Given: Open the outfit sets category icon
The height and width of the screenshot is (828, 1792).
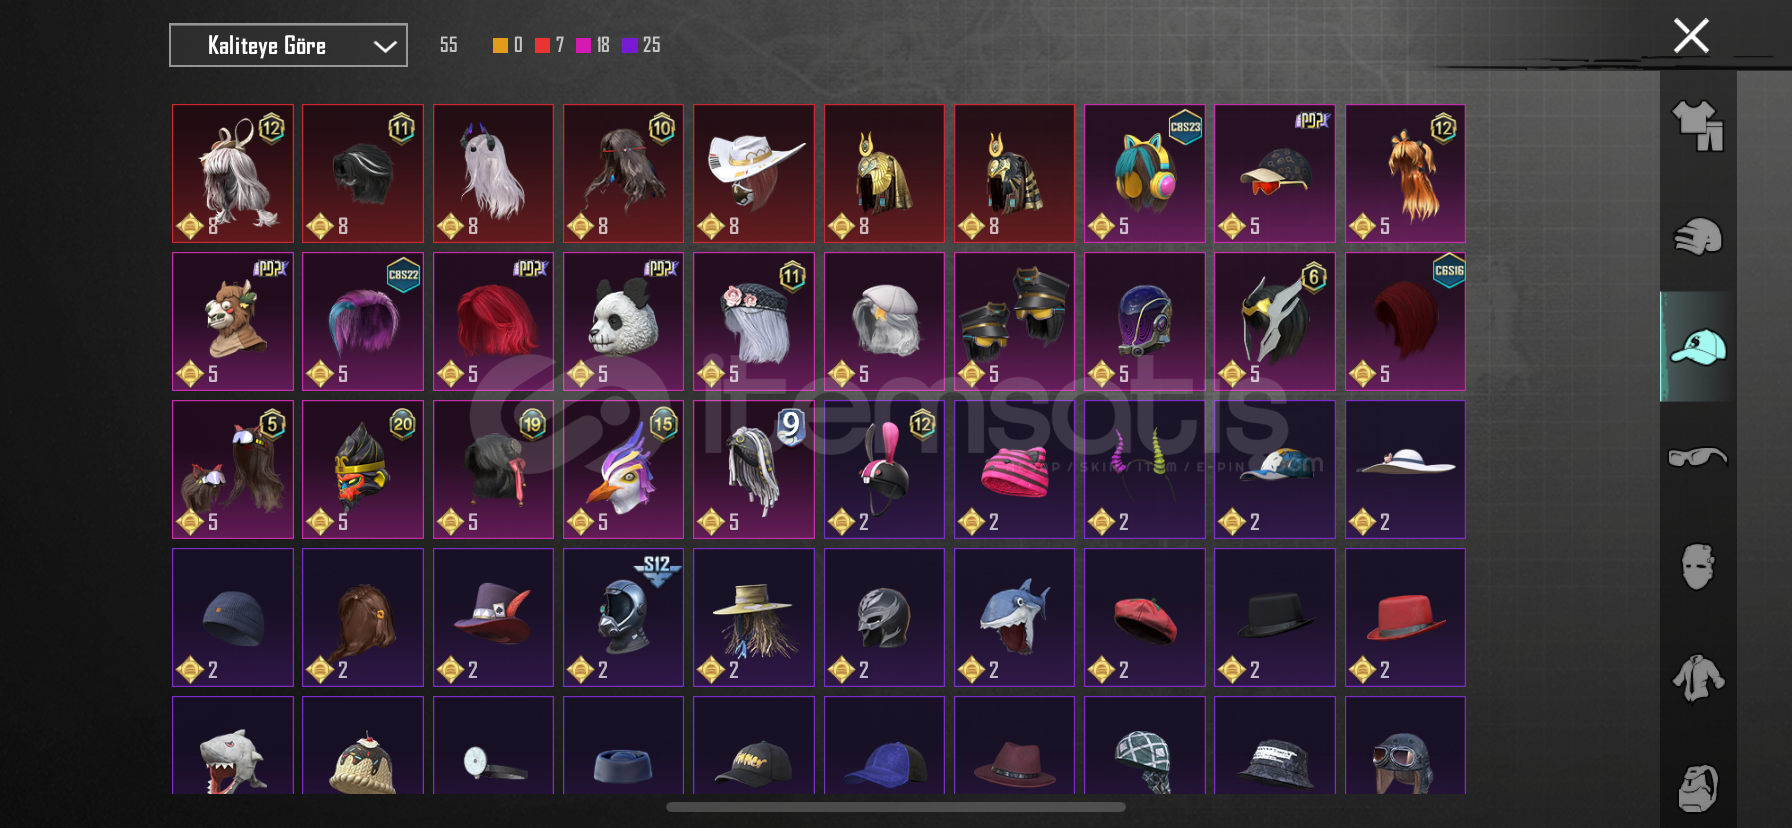Looking at the screenshot, I should pyautogui.click(x=1698, y=126).
